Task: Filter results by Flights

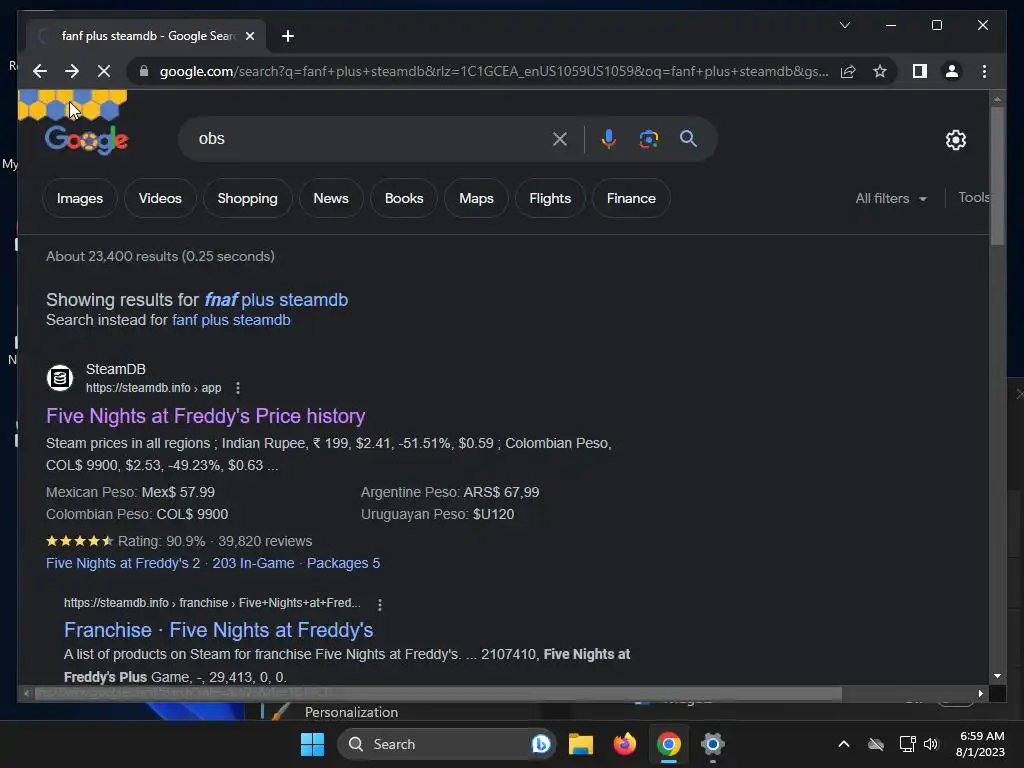Action: click(x=550, y=199)
